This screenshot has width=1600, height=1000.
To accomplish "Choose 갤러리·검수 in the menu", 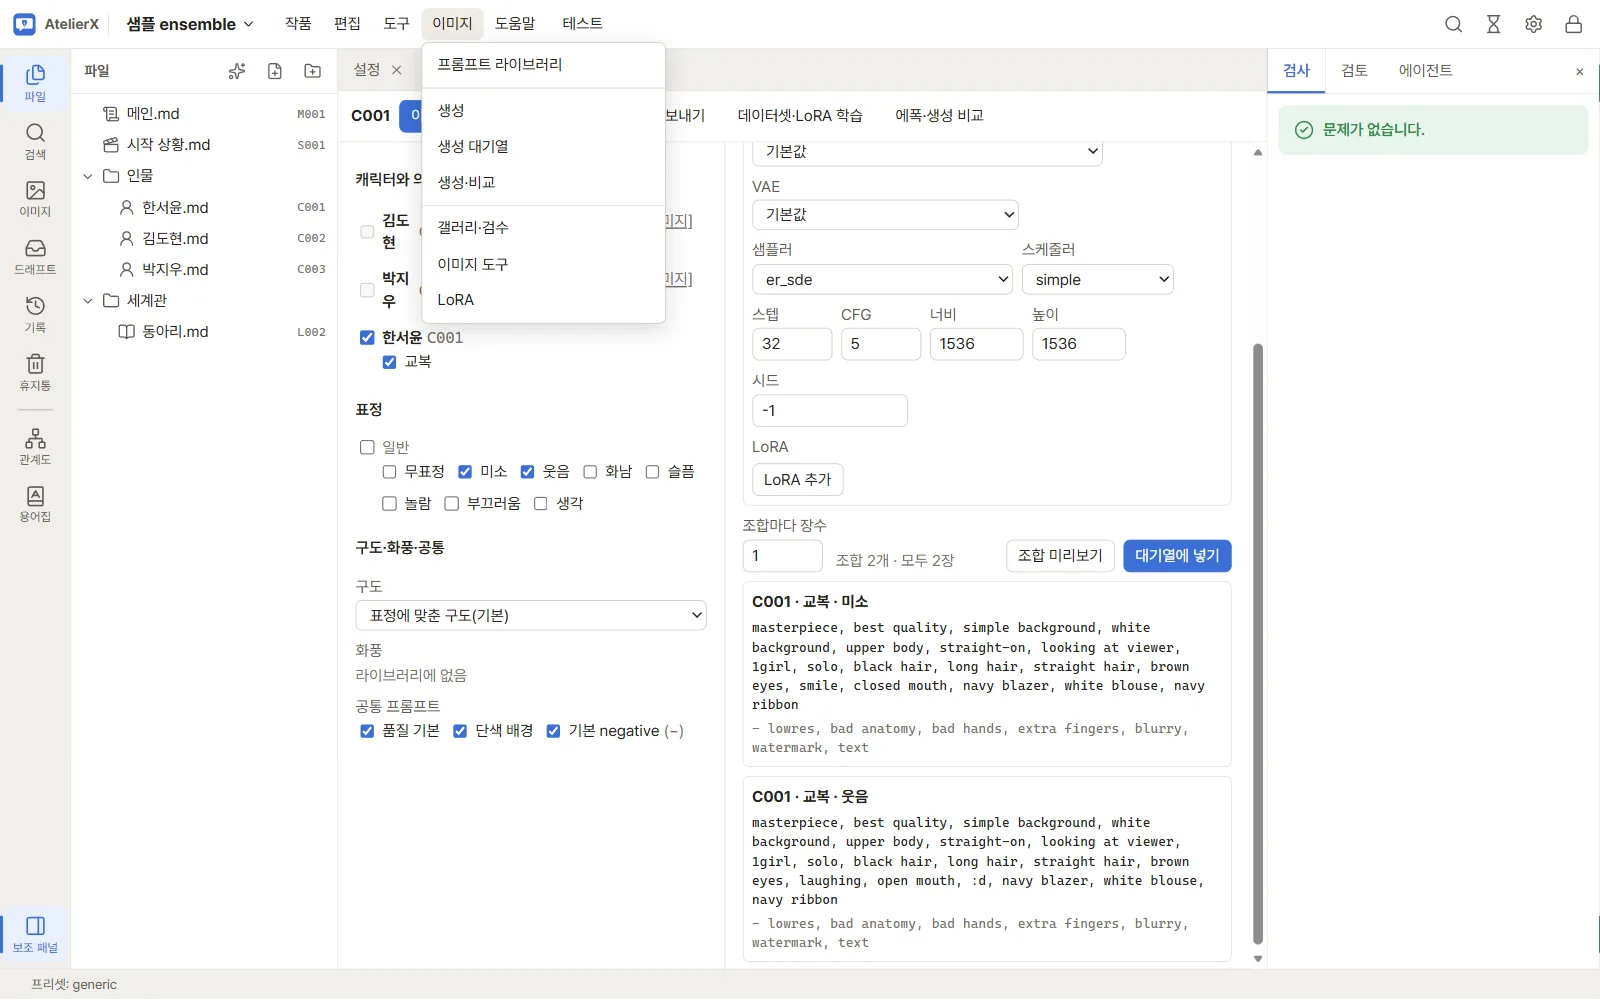I will (544, 228).
